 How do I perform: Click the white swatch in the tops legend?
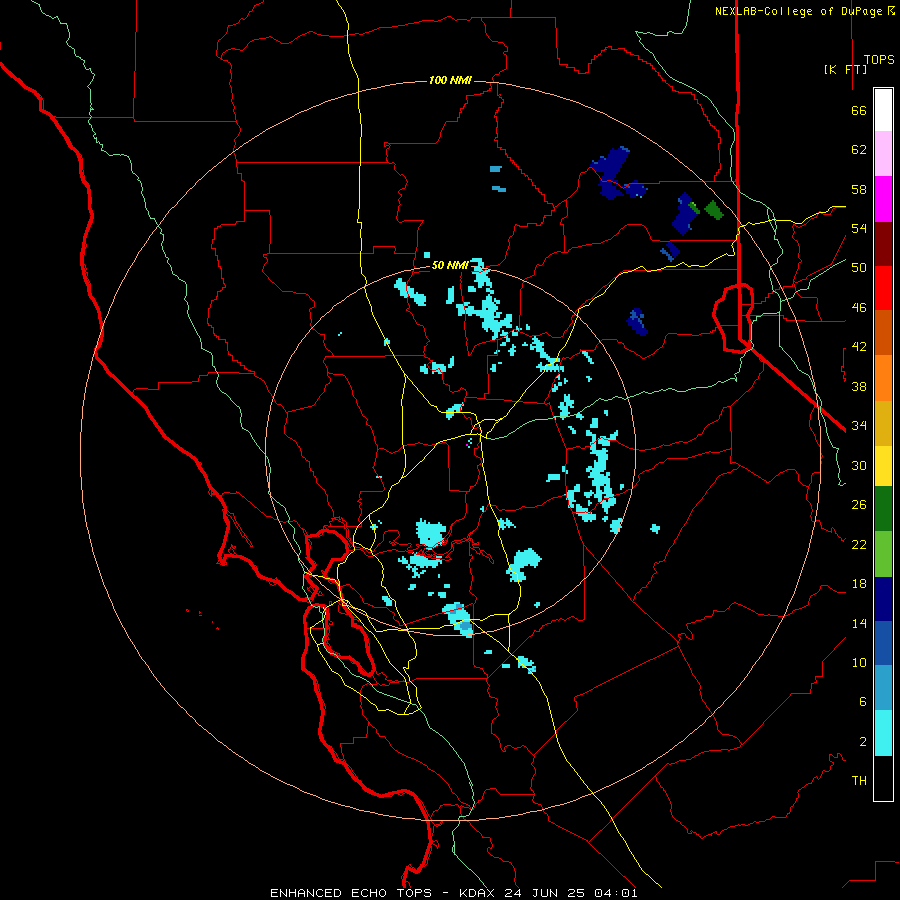(x=883, y=110)
